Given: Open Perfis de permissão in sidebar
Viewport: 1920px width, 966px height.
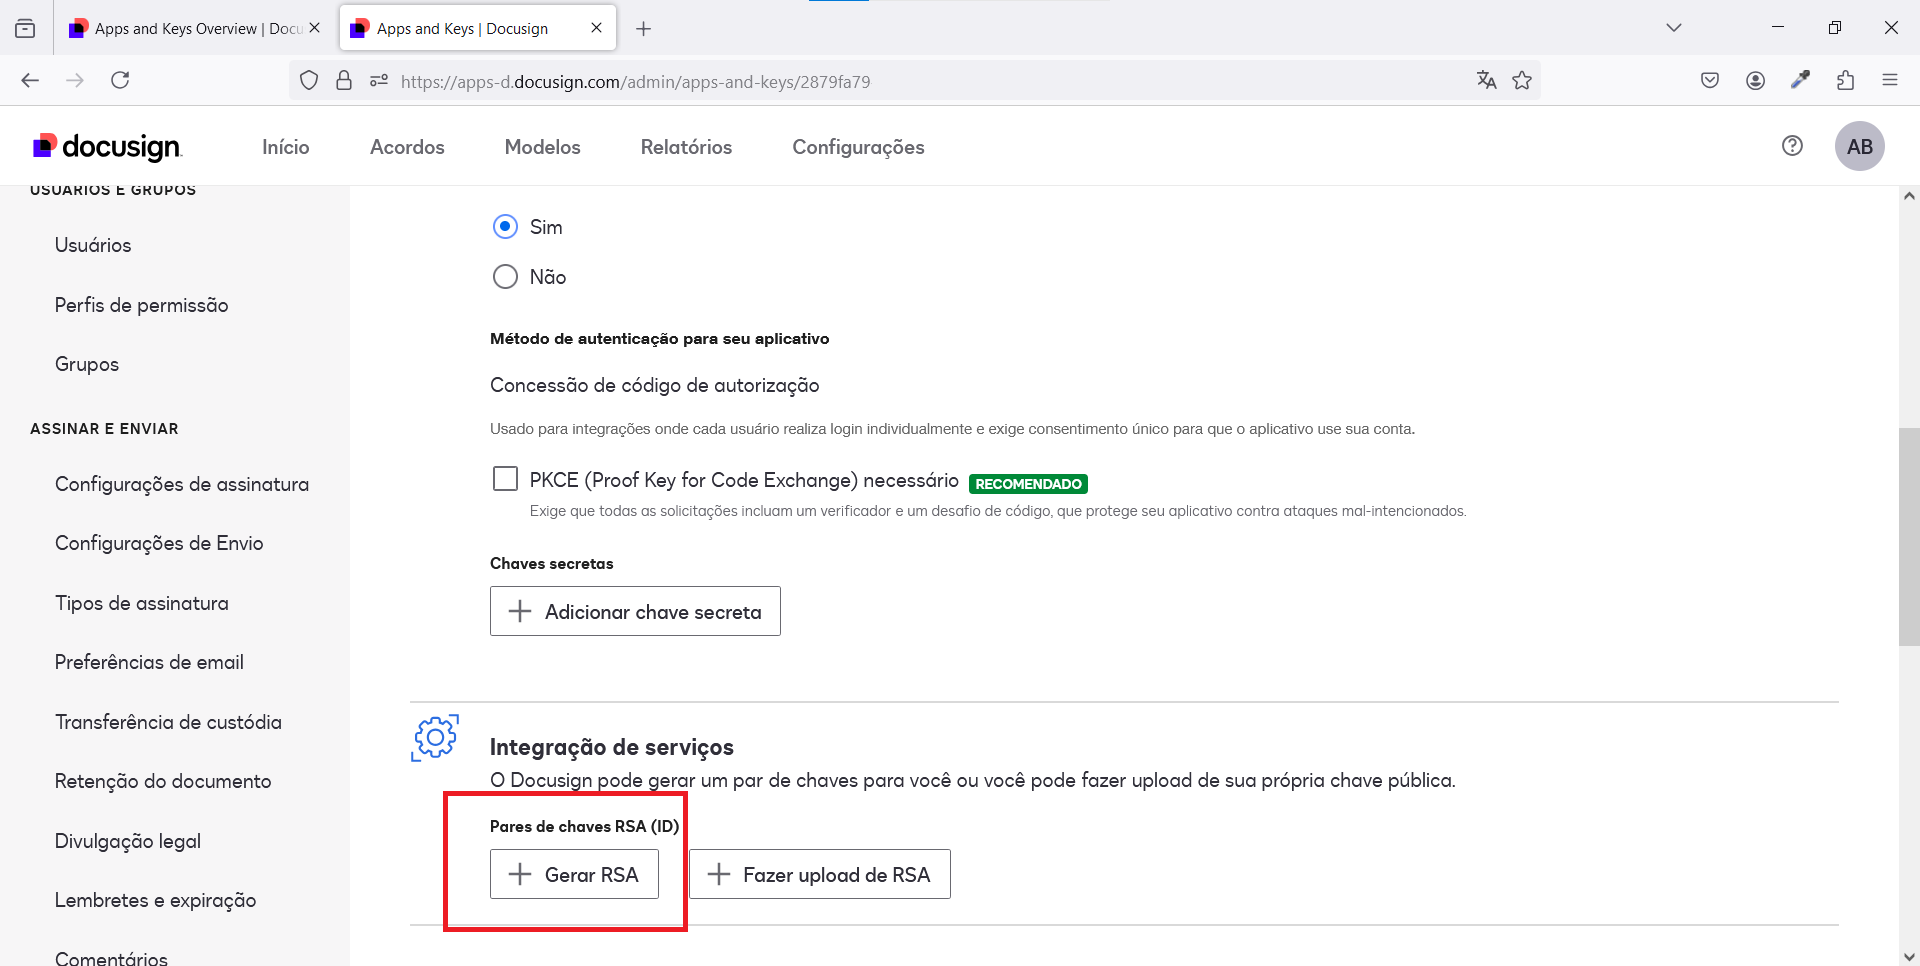Looking at the screenshot, I should 141,305.
